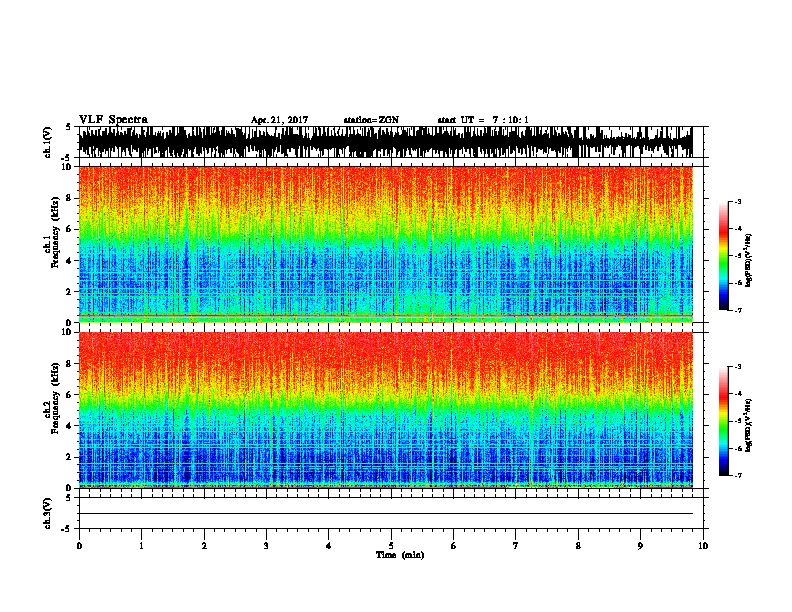The height and width of the screenshot is (612, 792).
Task: Click the "ch.3(V)" axis label
Action: [48, 513]
